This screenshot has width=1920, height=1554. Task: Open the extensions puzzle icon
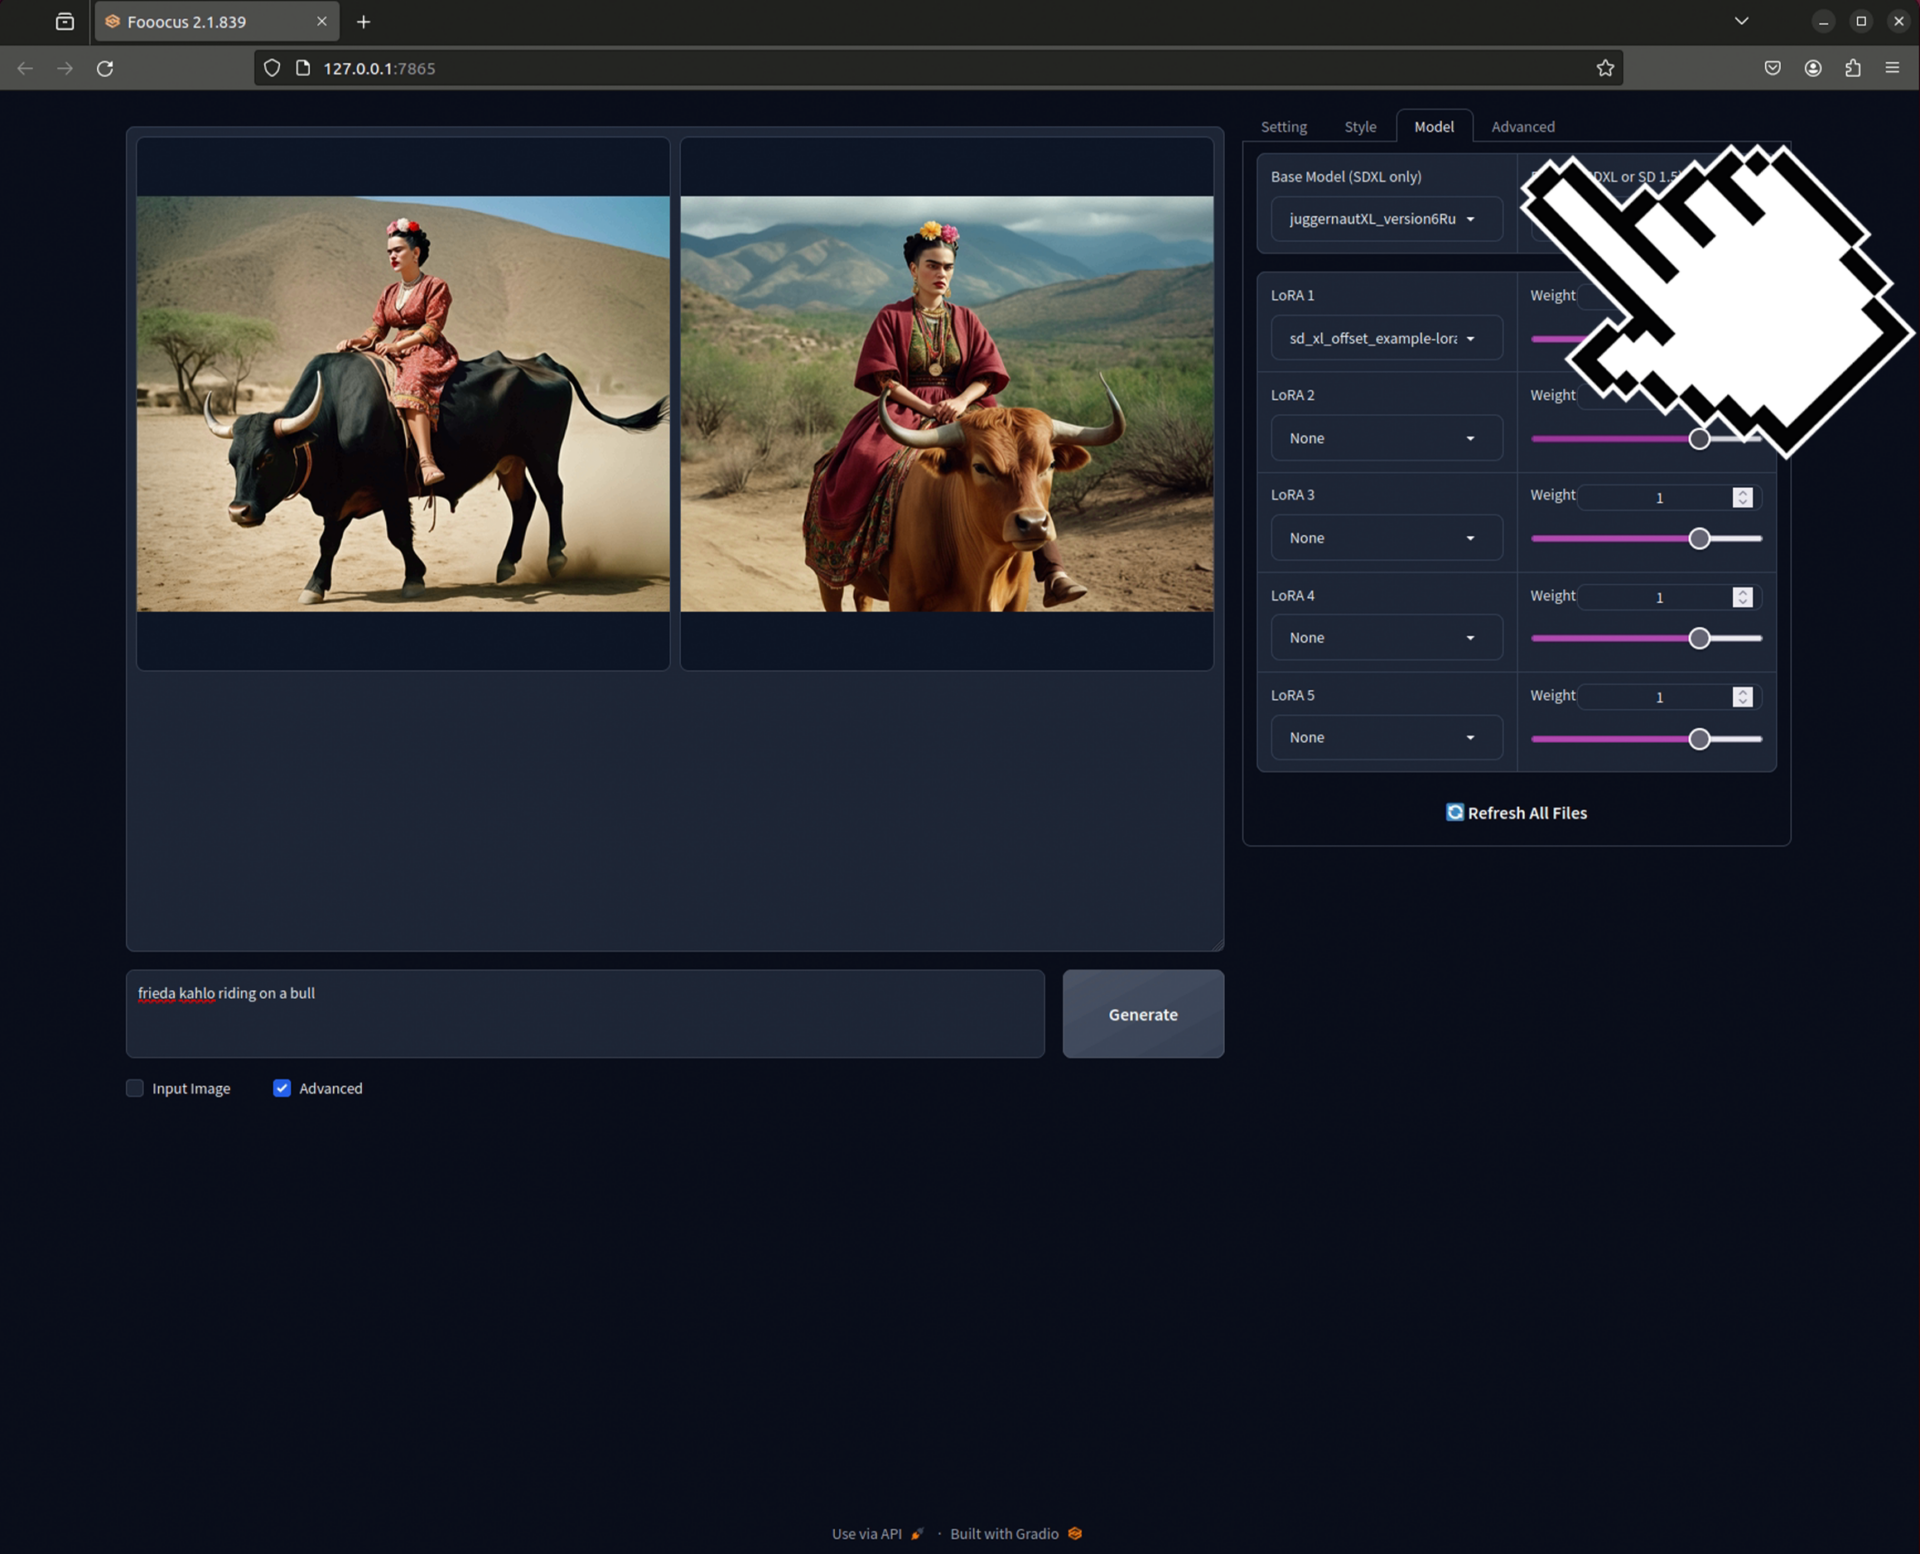tap(1852, 68)
